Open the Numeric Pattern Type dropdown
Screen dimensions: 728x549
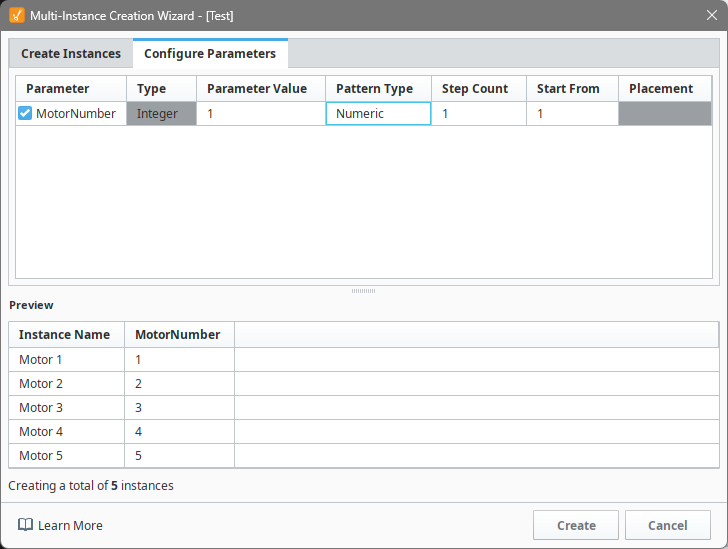click(x=378, y=114)
